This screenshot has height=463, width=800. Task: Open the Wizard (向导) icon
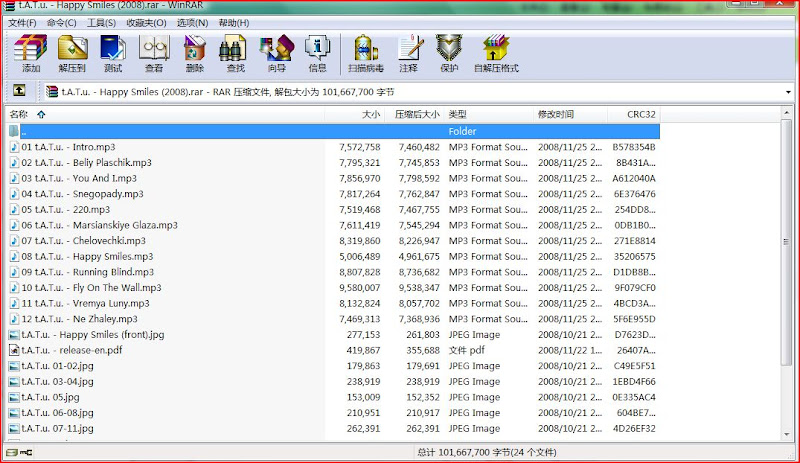click(277, 53)
